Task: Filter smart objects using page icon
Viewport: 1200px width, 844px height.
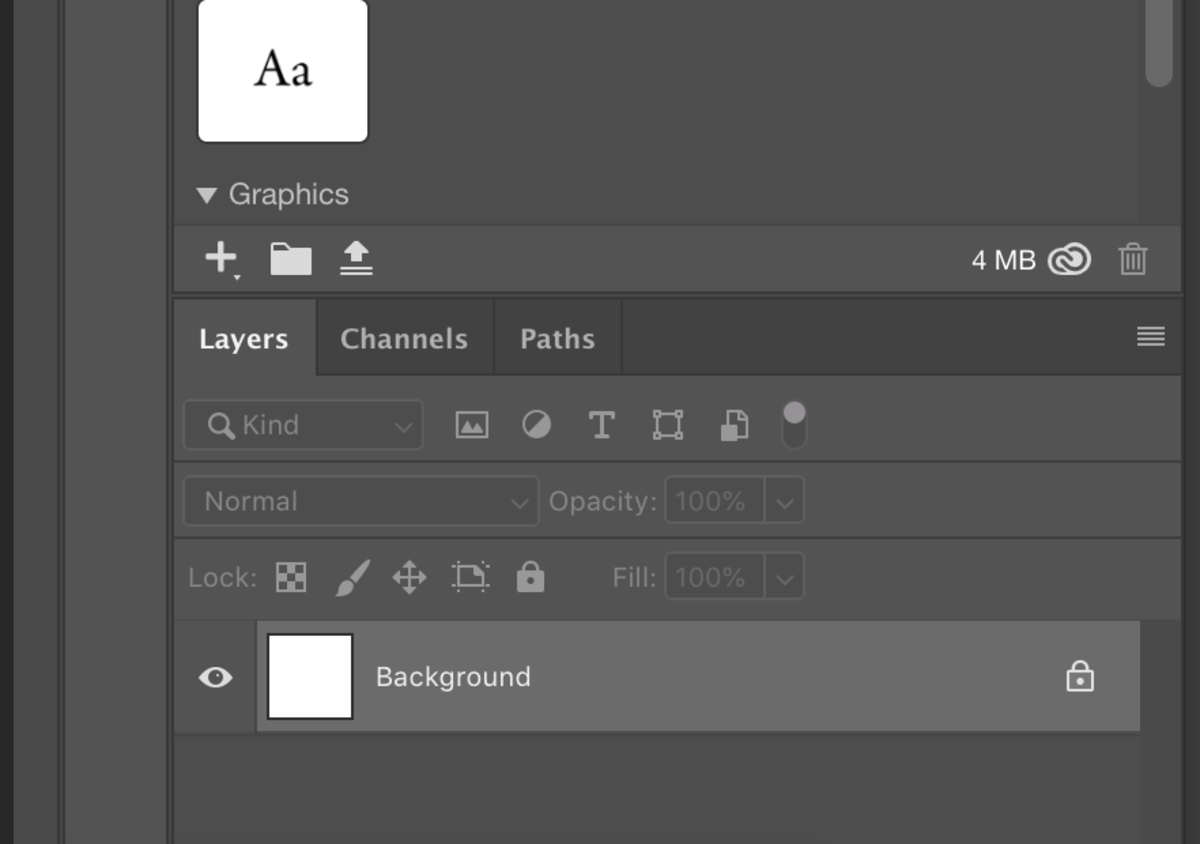Action: [x=733, y=424]
